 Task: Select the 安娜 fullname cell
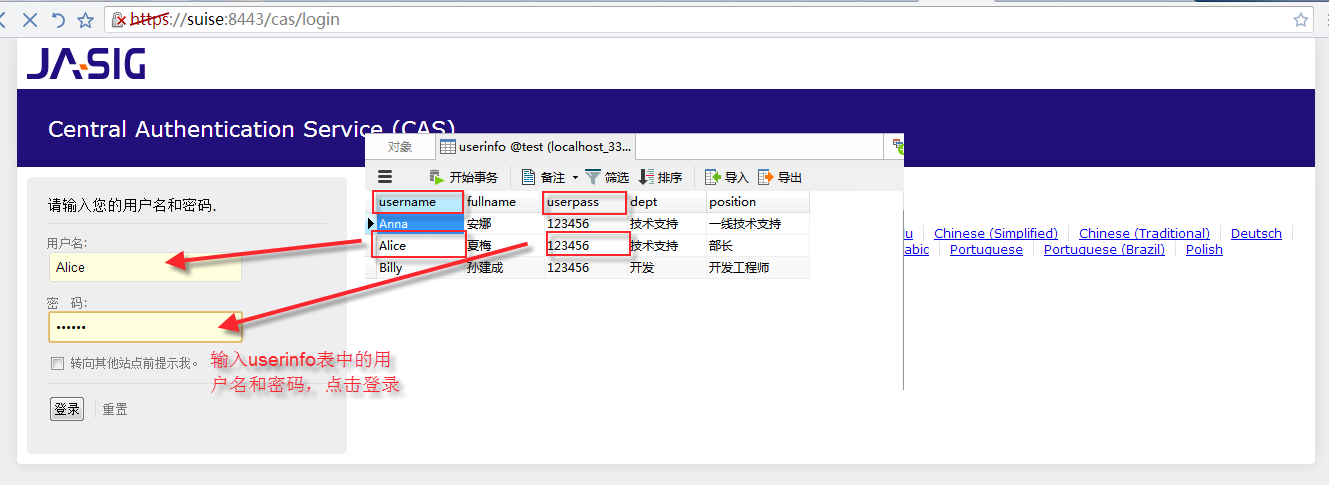point(504,223)
